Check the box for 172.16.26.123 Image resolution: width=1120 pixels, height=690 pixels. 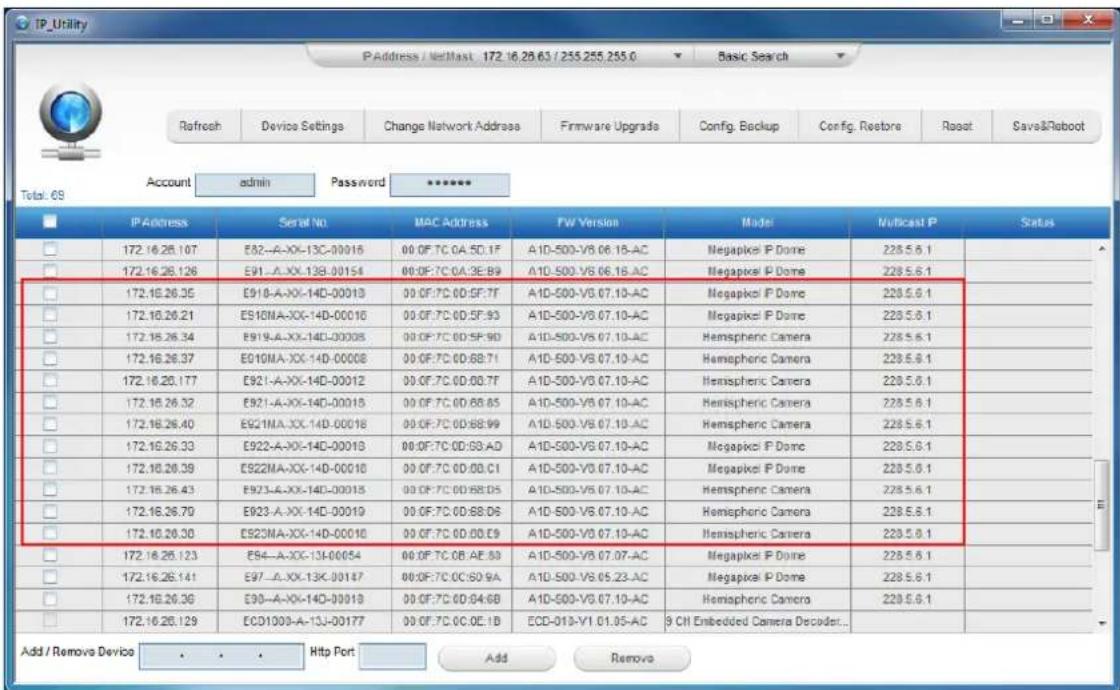50,555
